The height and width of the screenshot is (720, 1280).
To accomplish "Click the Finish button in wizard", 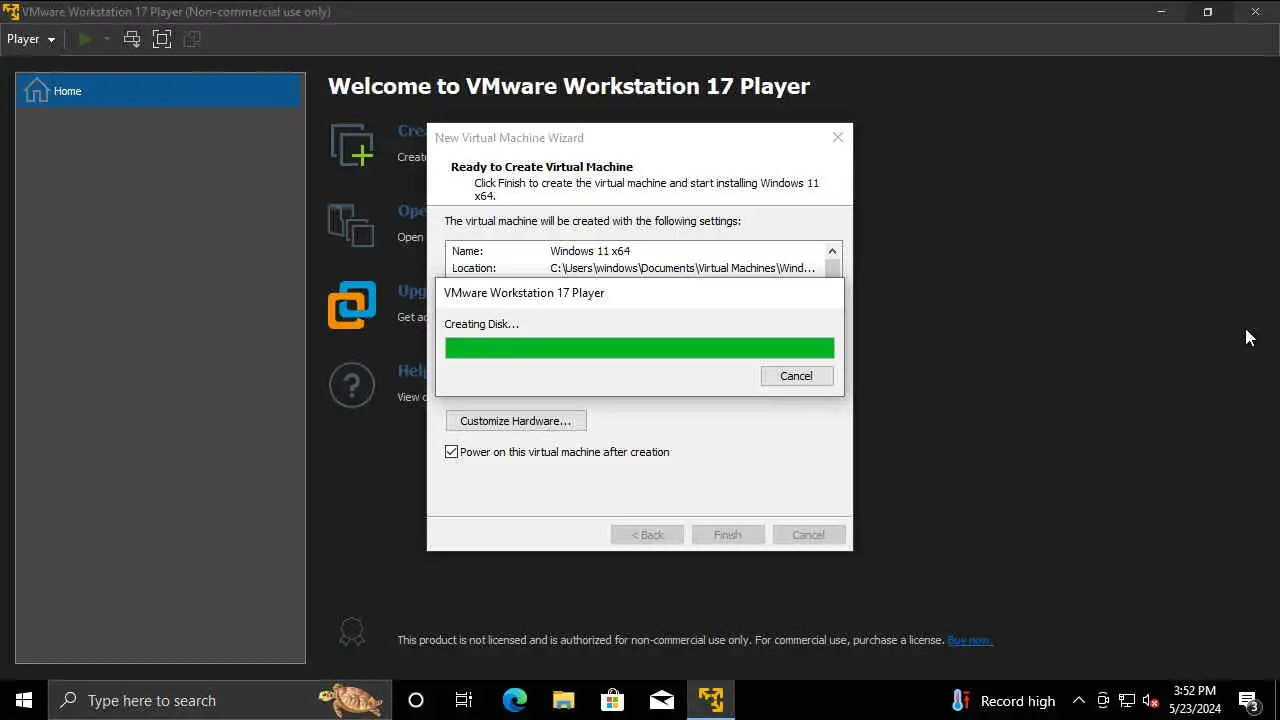I will pyautogui.click(x=728, y=535).
